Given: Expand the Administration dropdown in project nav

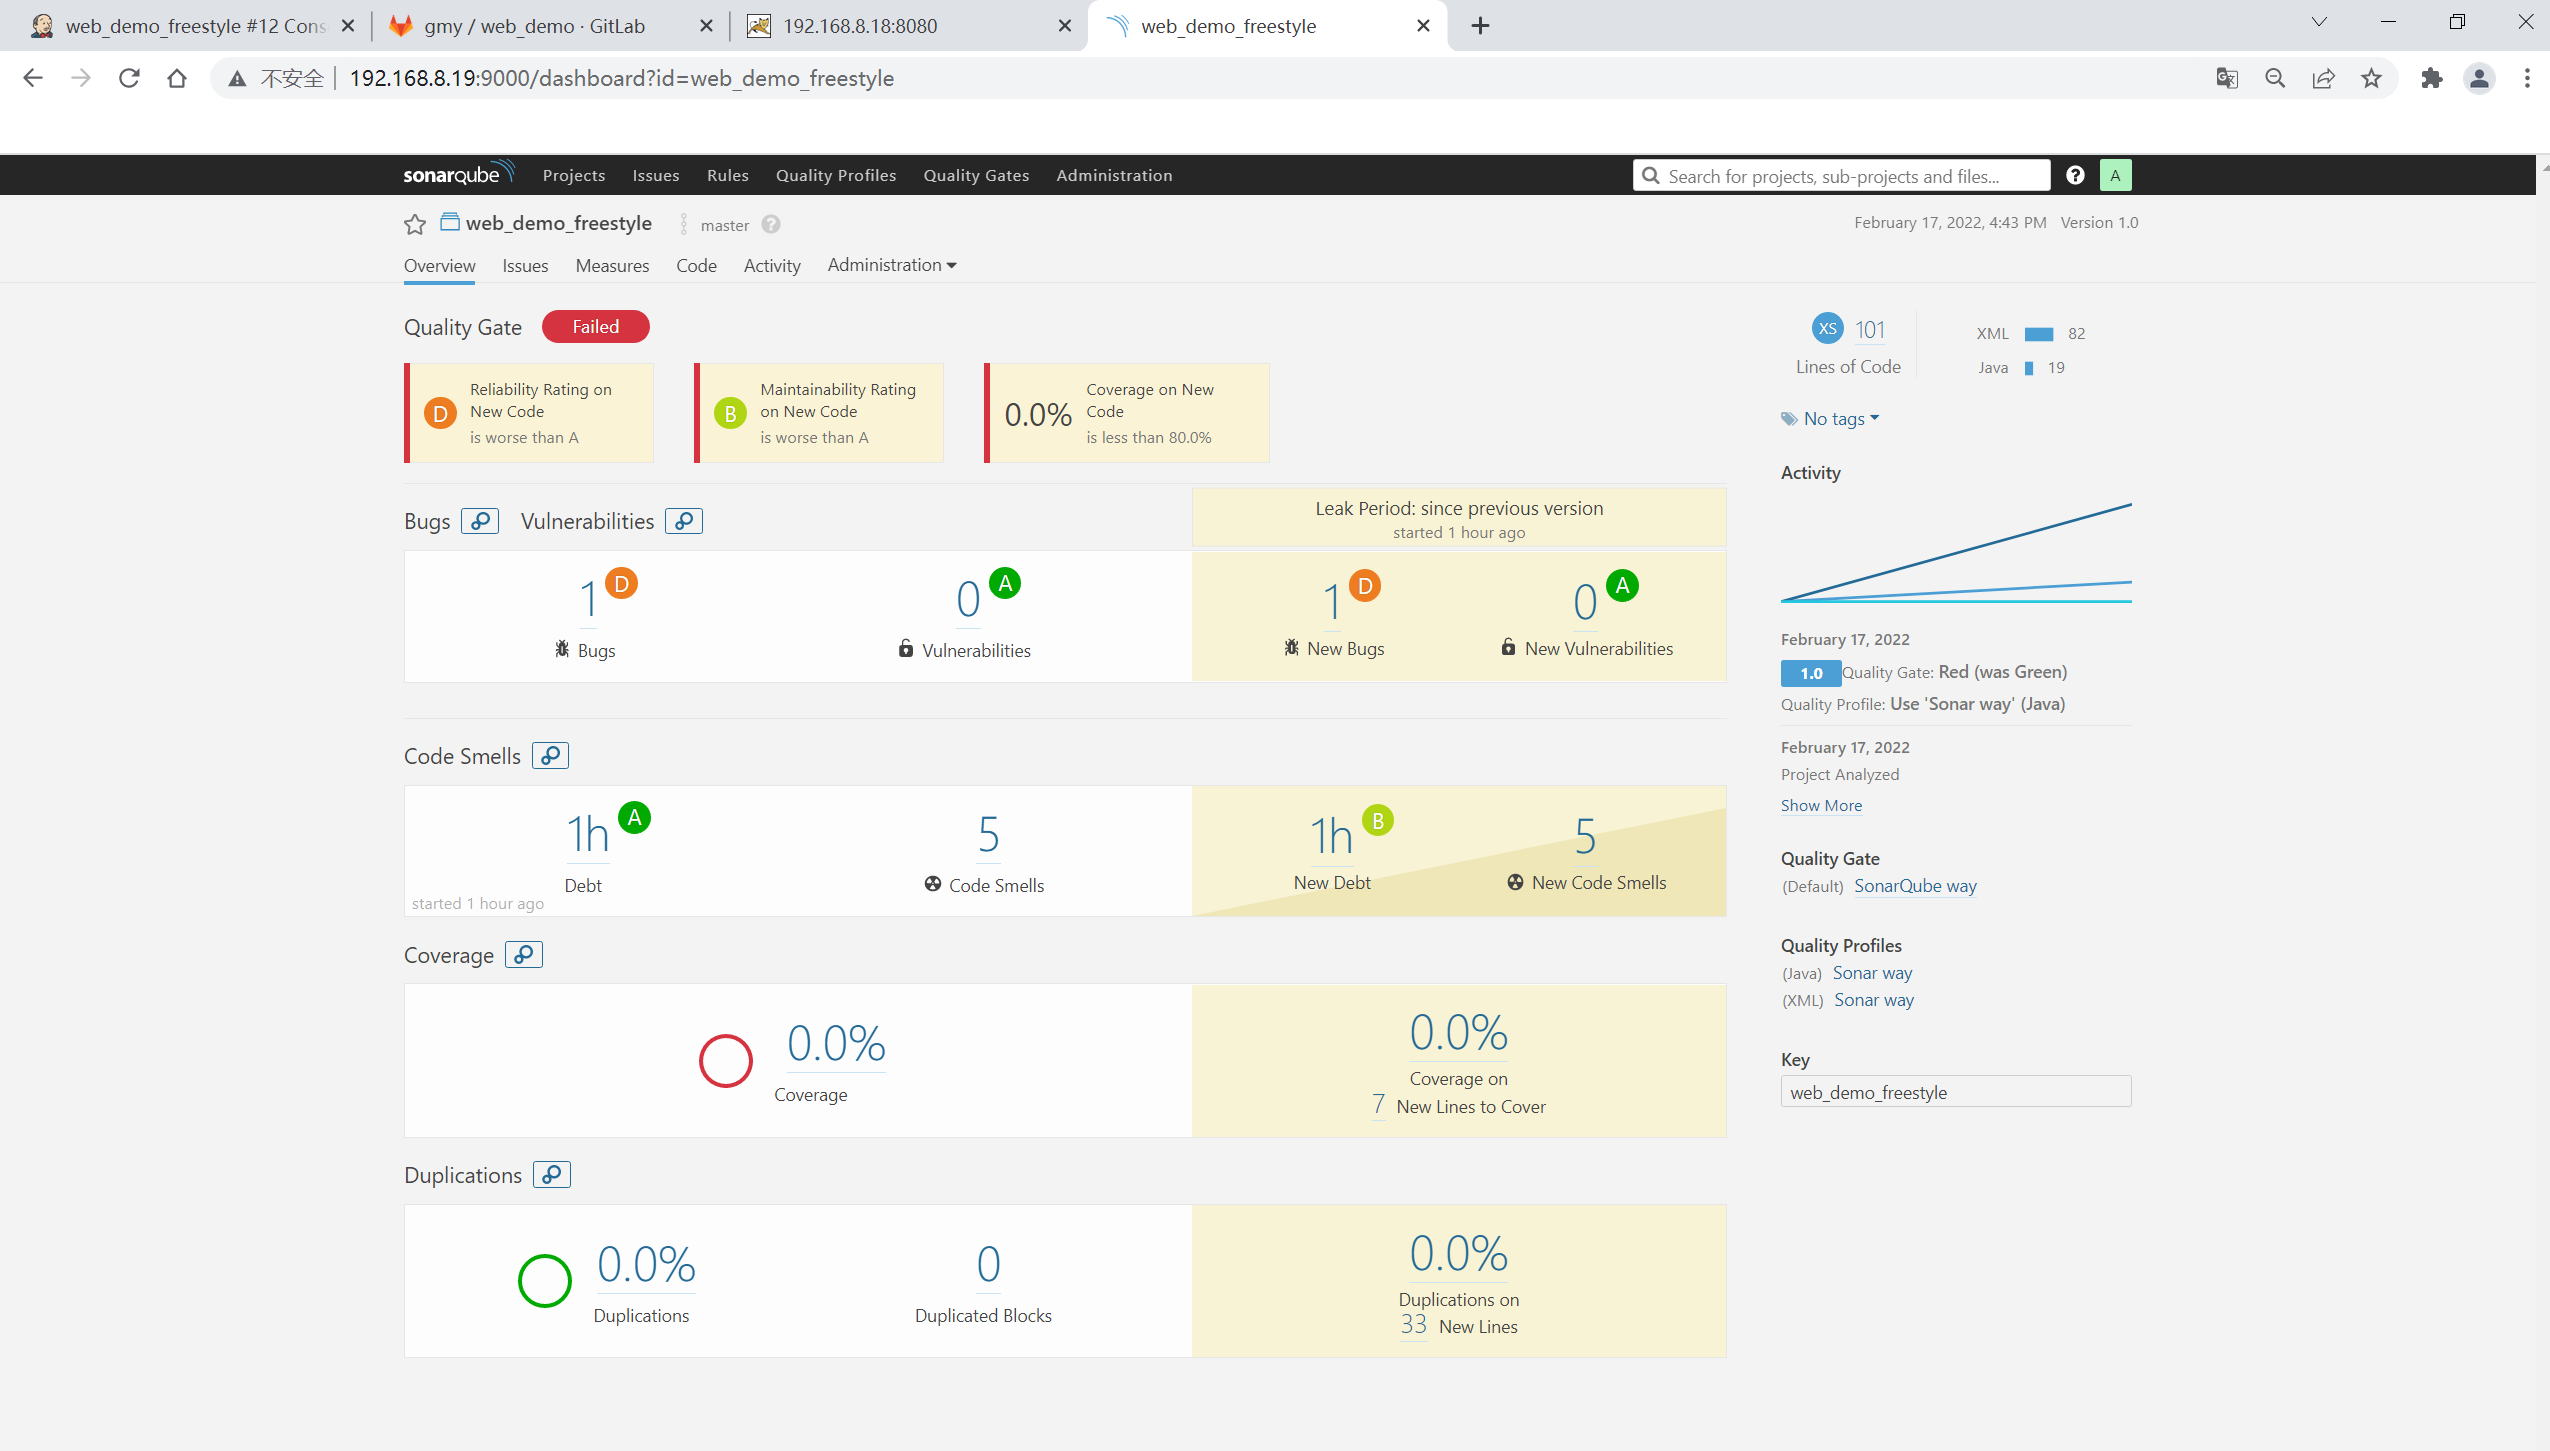Looking at the screenshot, I should tap(892, 265).
